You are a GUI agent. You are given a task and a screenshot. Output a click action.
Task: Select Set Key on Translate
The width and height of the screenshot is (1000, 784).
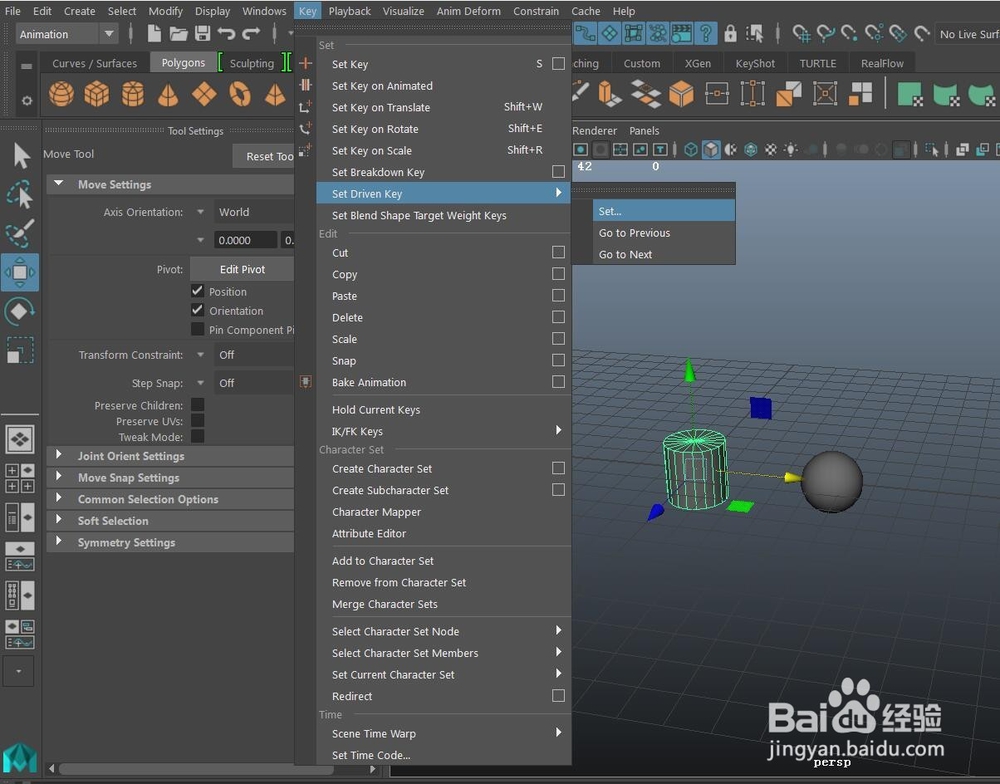point(444,107)
